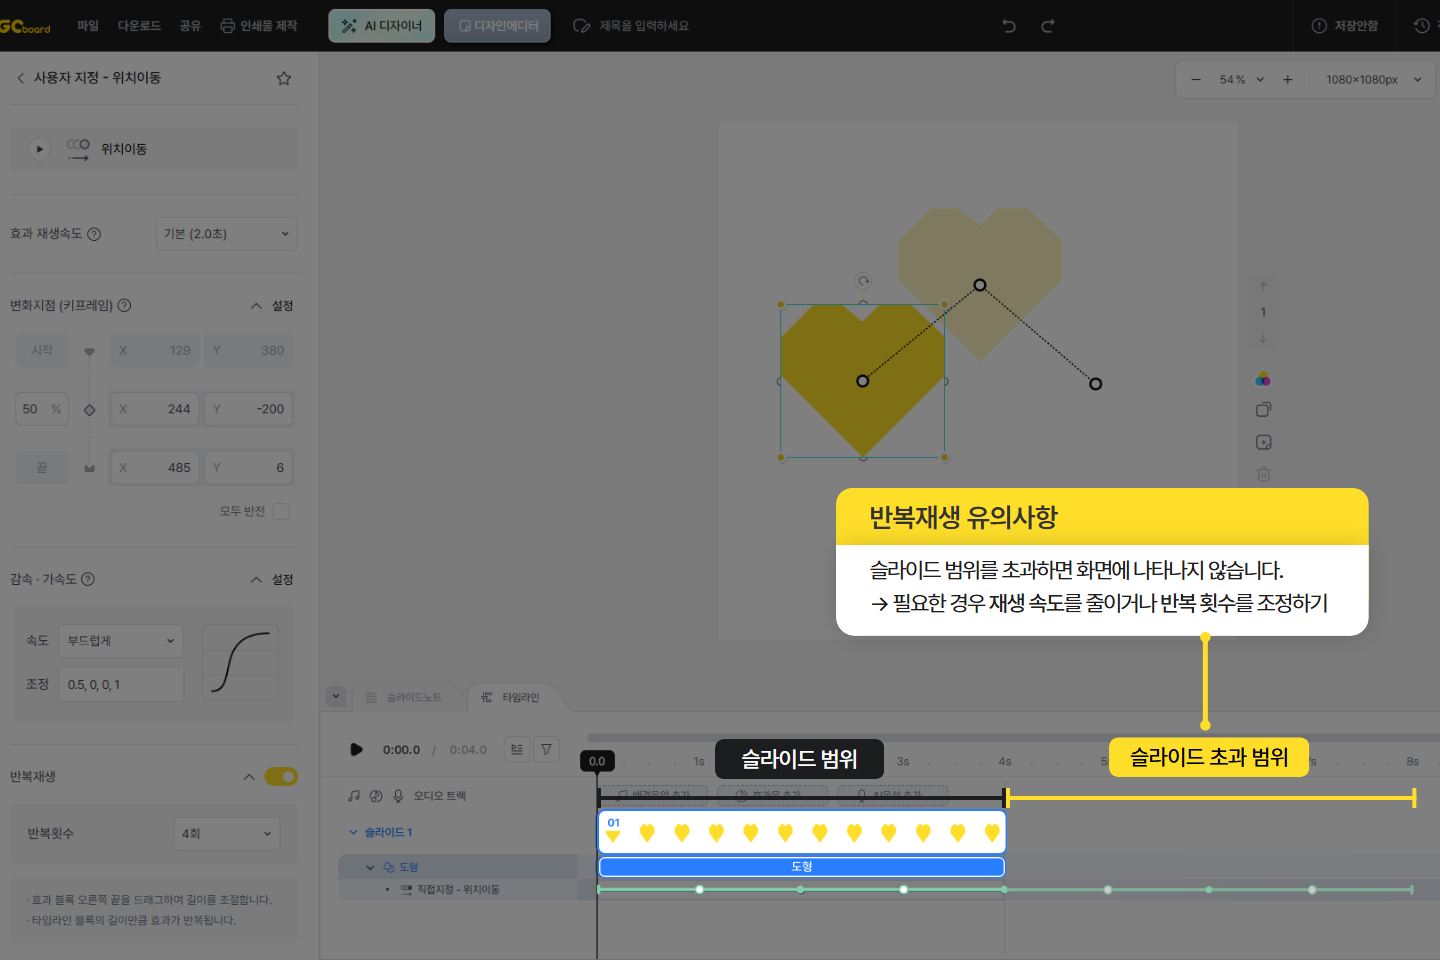Image resolution: width=1440 pixels, height=960 pixels.
Task: Zoom in canvas with plus icon
Action: (x=1287, y=80)
